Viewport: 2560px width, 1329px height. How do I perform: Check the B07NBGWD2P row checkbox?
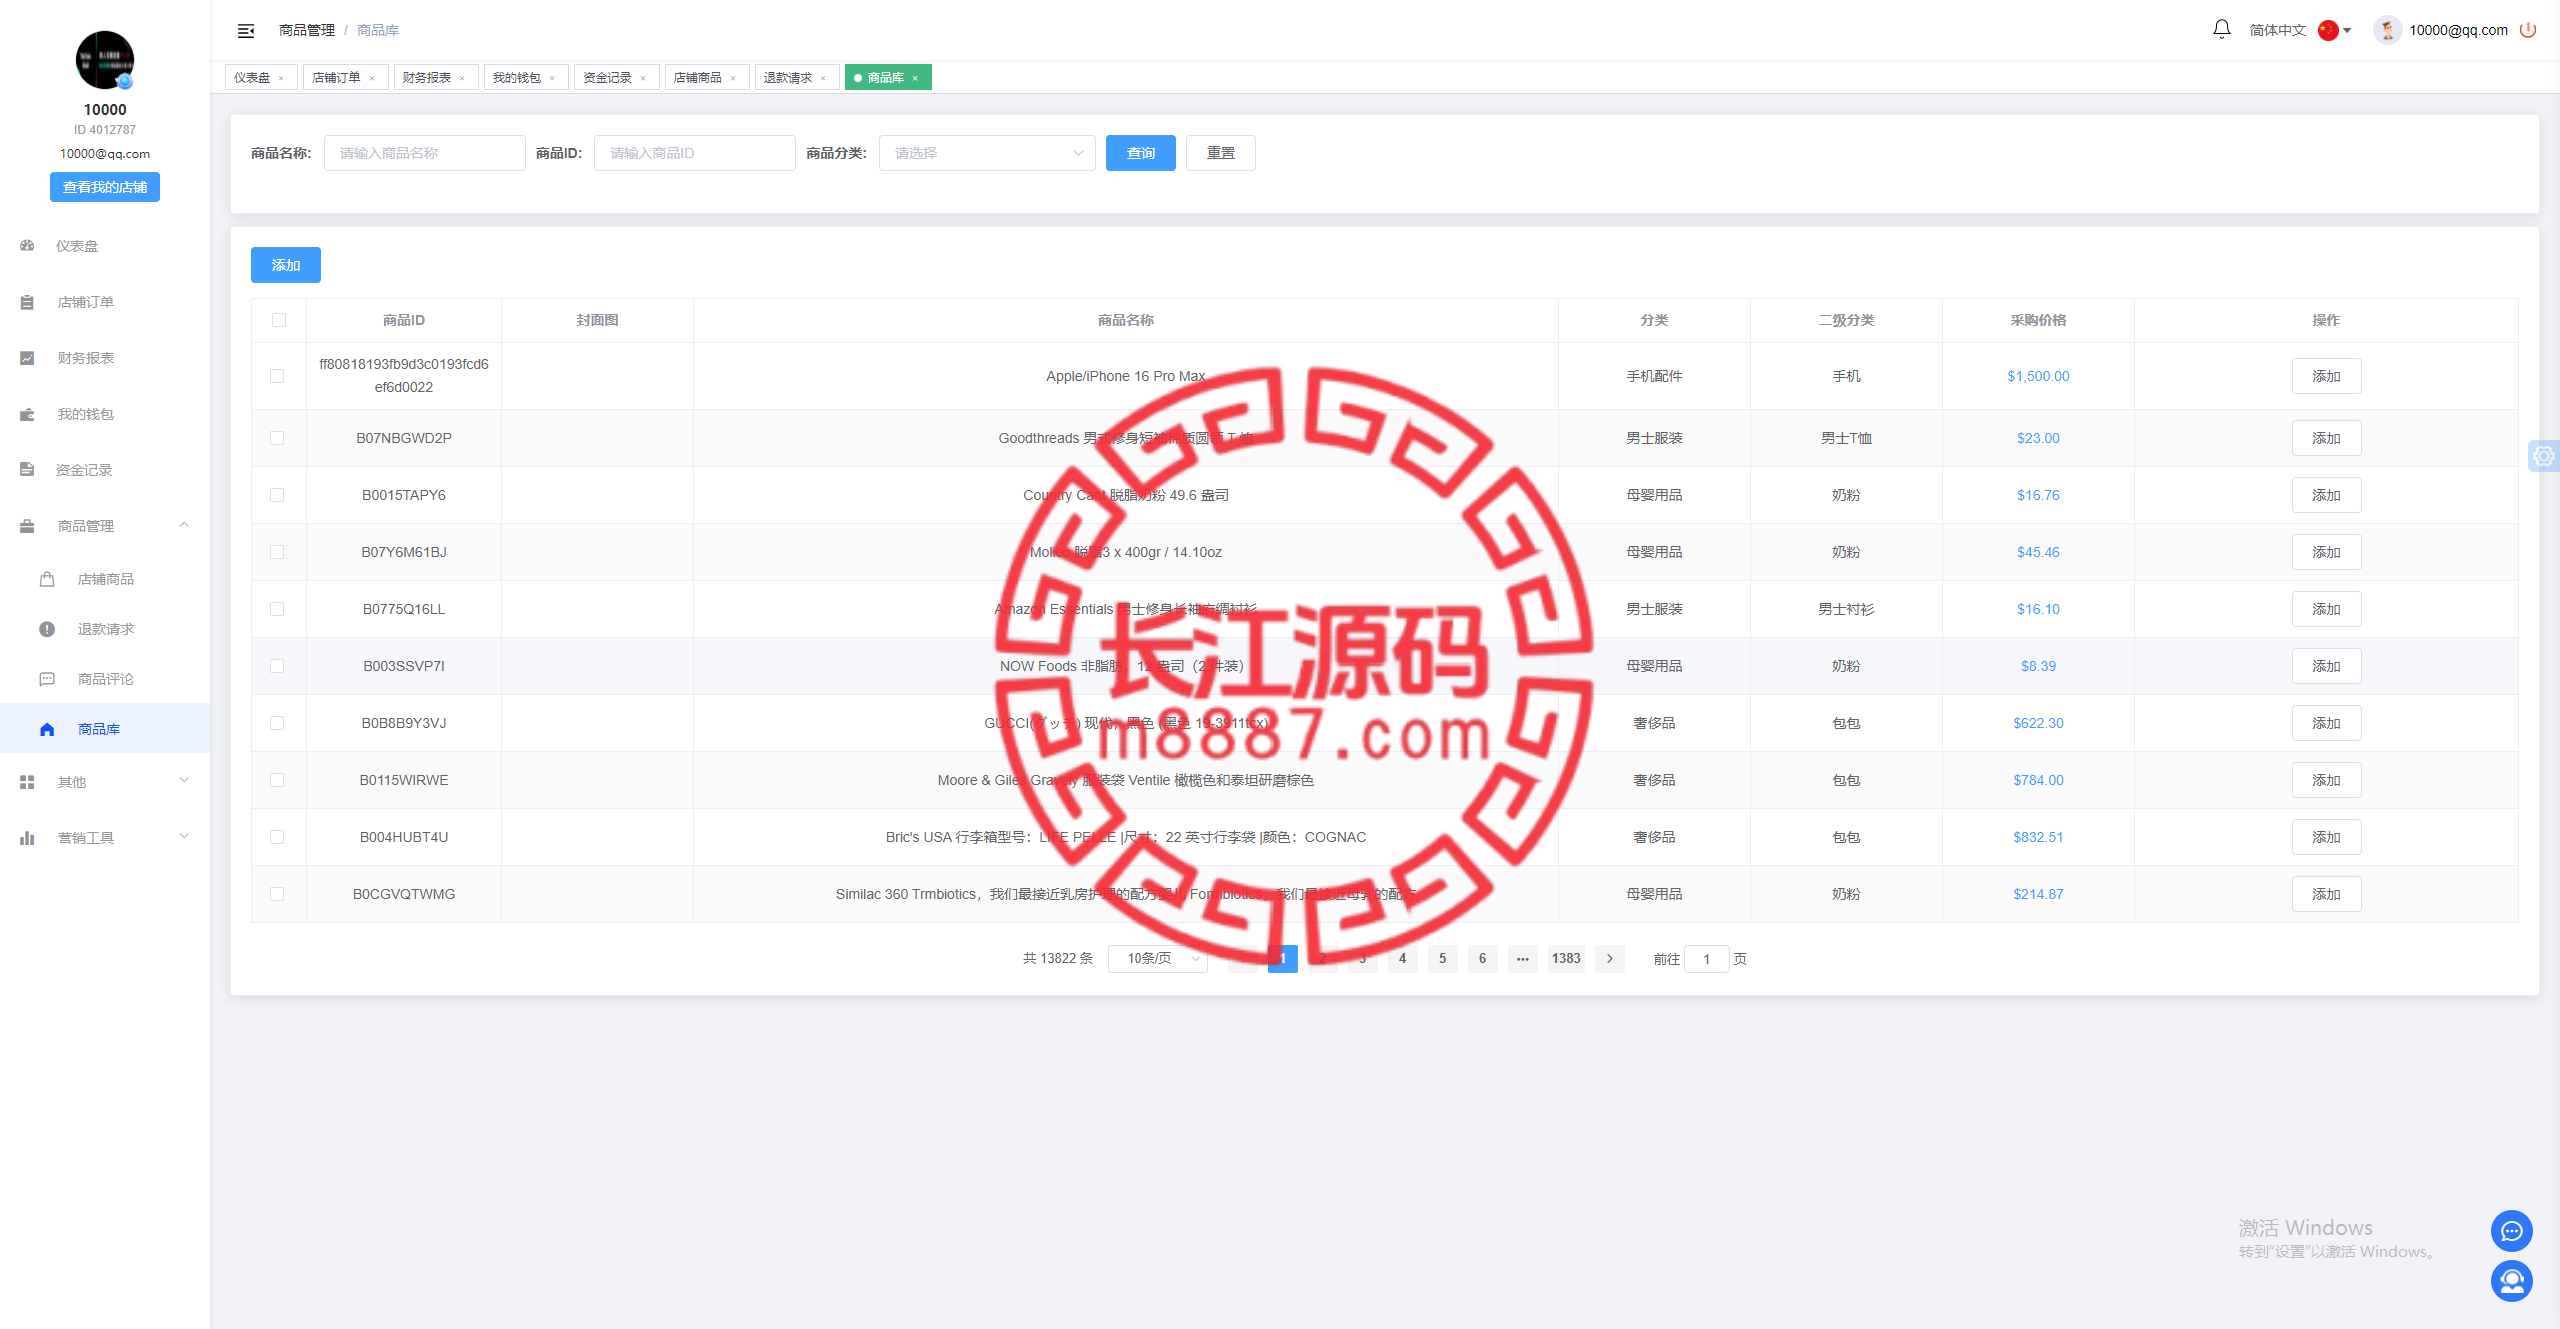click(277, 438)
